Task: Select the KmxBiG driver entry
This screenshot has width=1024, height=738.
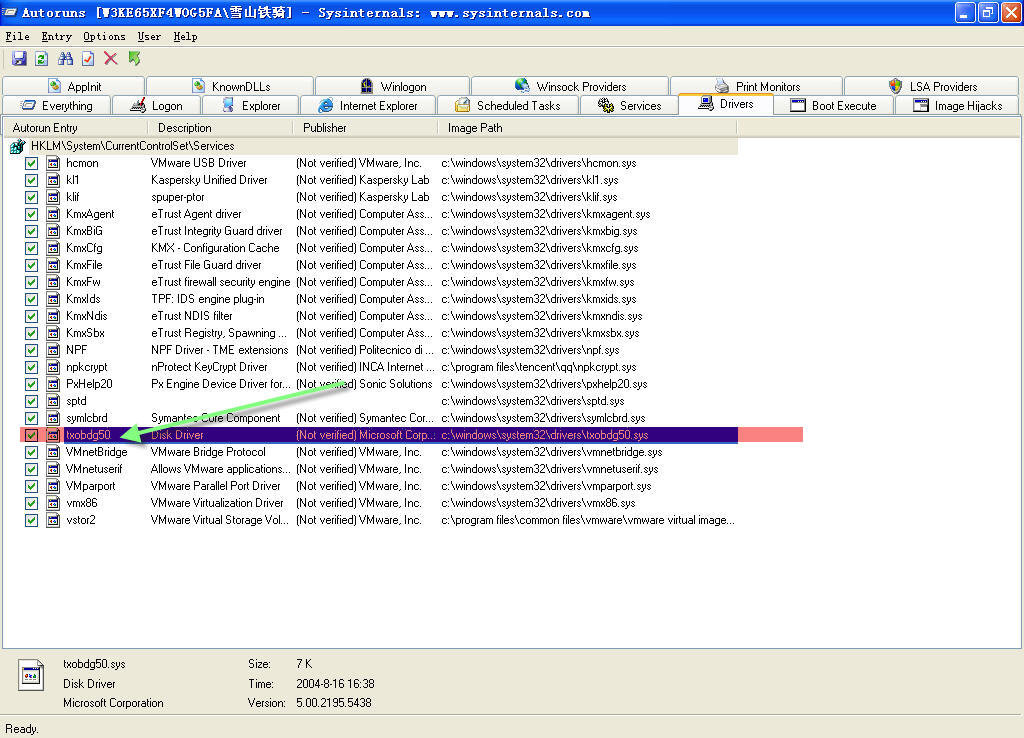Action: pyautogui.click(x=84, y=231)
